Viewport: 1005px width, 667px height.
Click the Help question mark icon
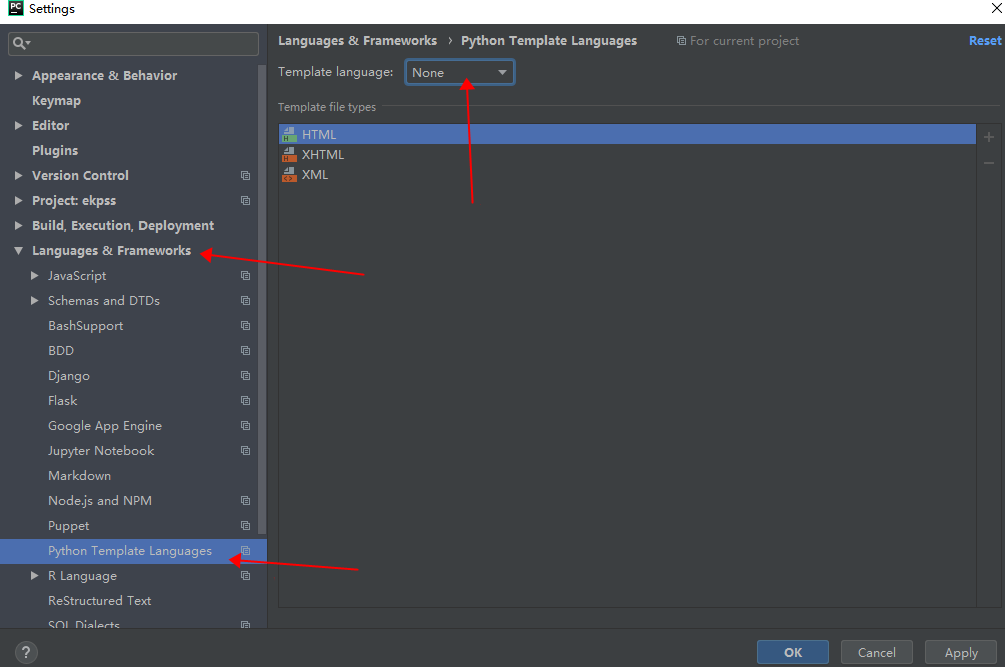coord(25,652)
